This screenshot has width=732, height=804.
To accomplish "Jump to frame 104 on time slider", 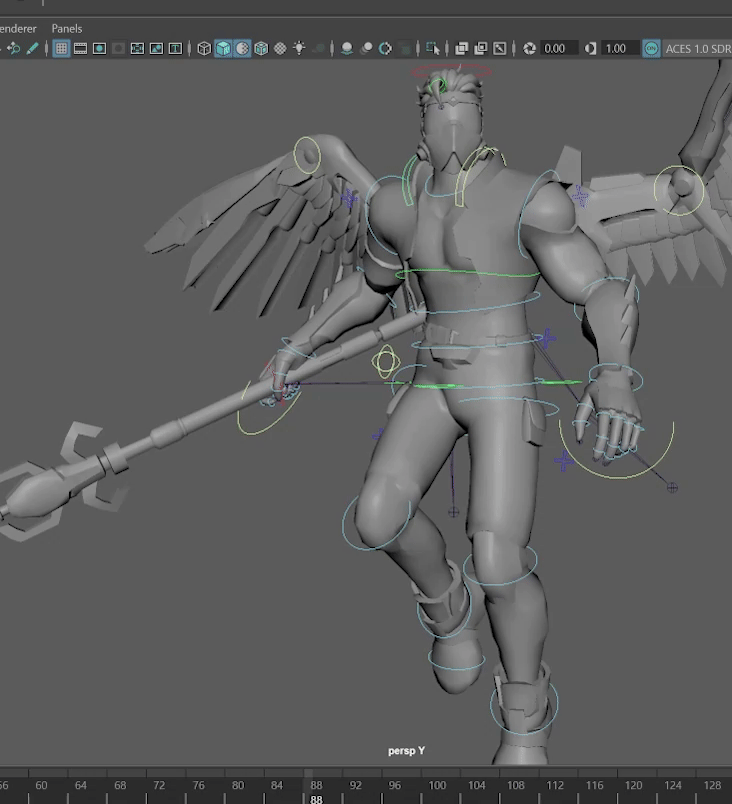I will click(476, 785).
